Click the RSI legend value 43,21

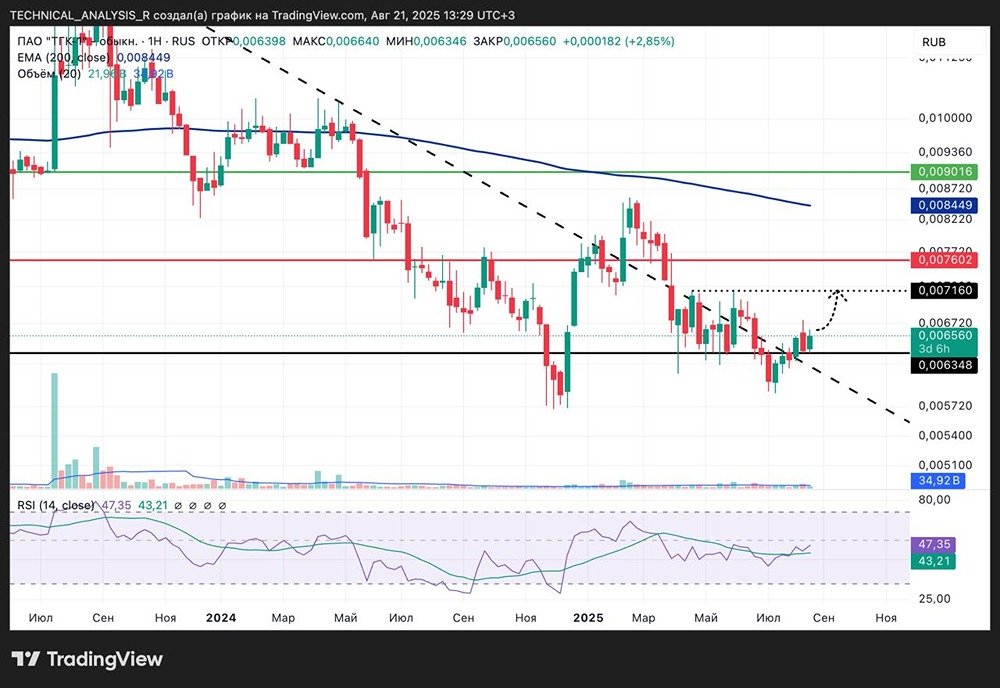click(x=153, y=506)
